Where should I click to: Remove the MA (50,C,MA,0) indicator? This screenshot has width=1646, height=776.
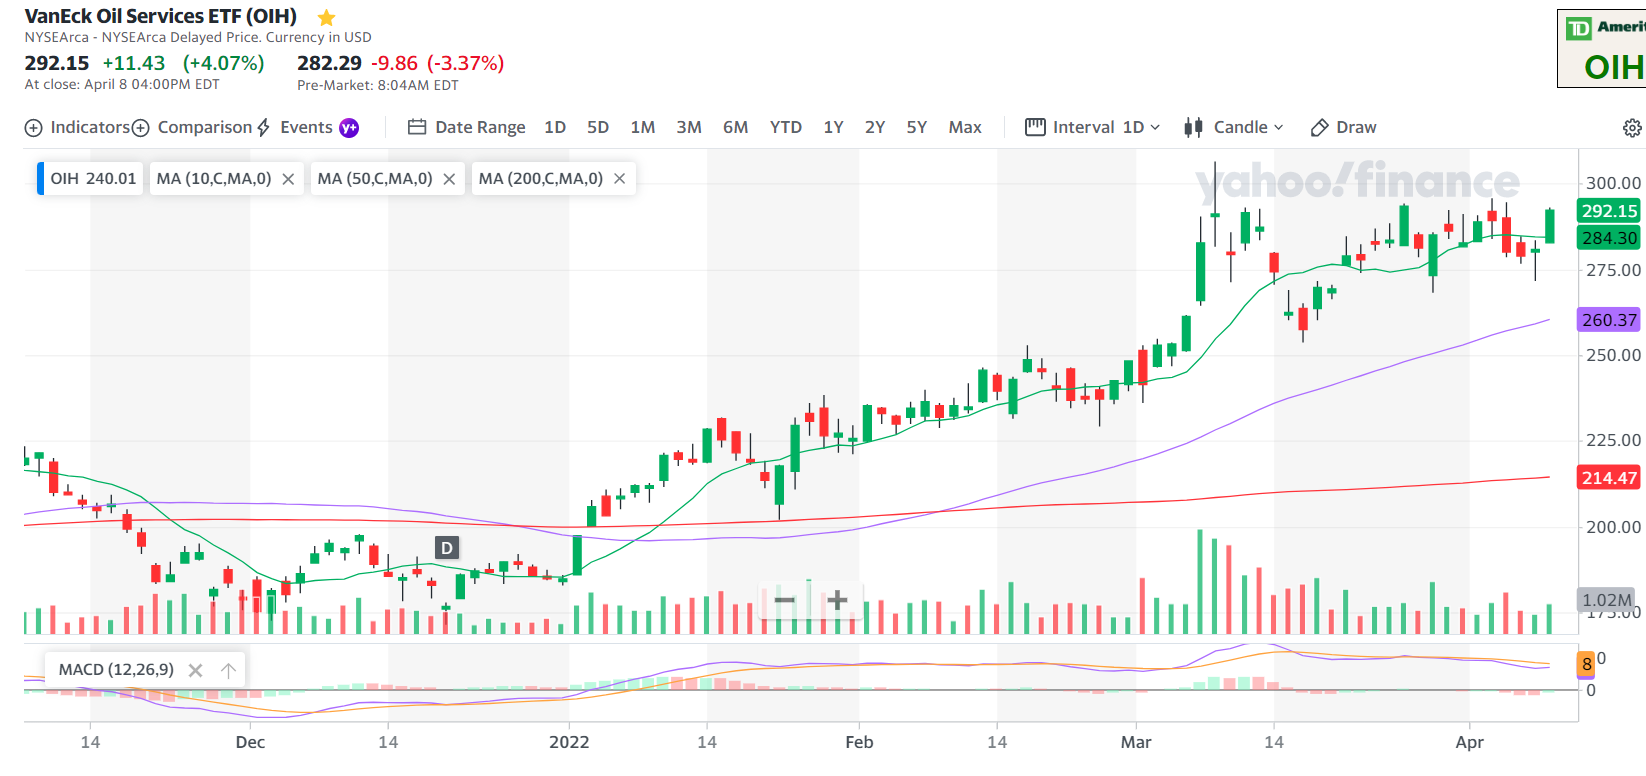(x=449, y=179)
